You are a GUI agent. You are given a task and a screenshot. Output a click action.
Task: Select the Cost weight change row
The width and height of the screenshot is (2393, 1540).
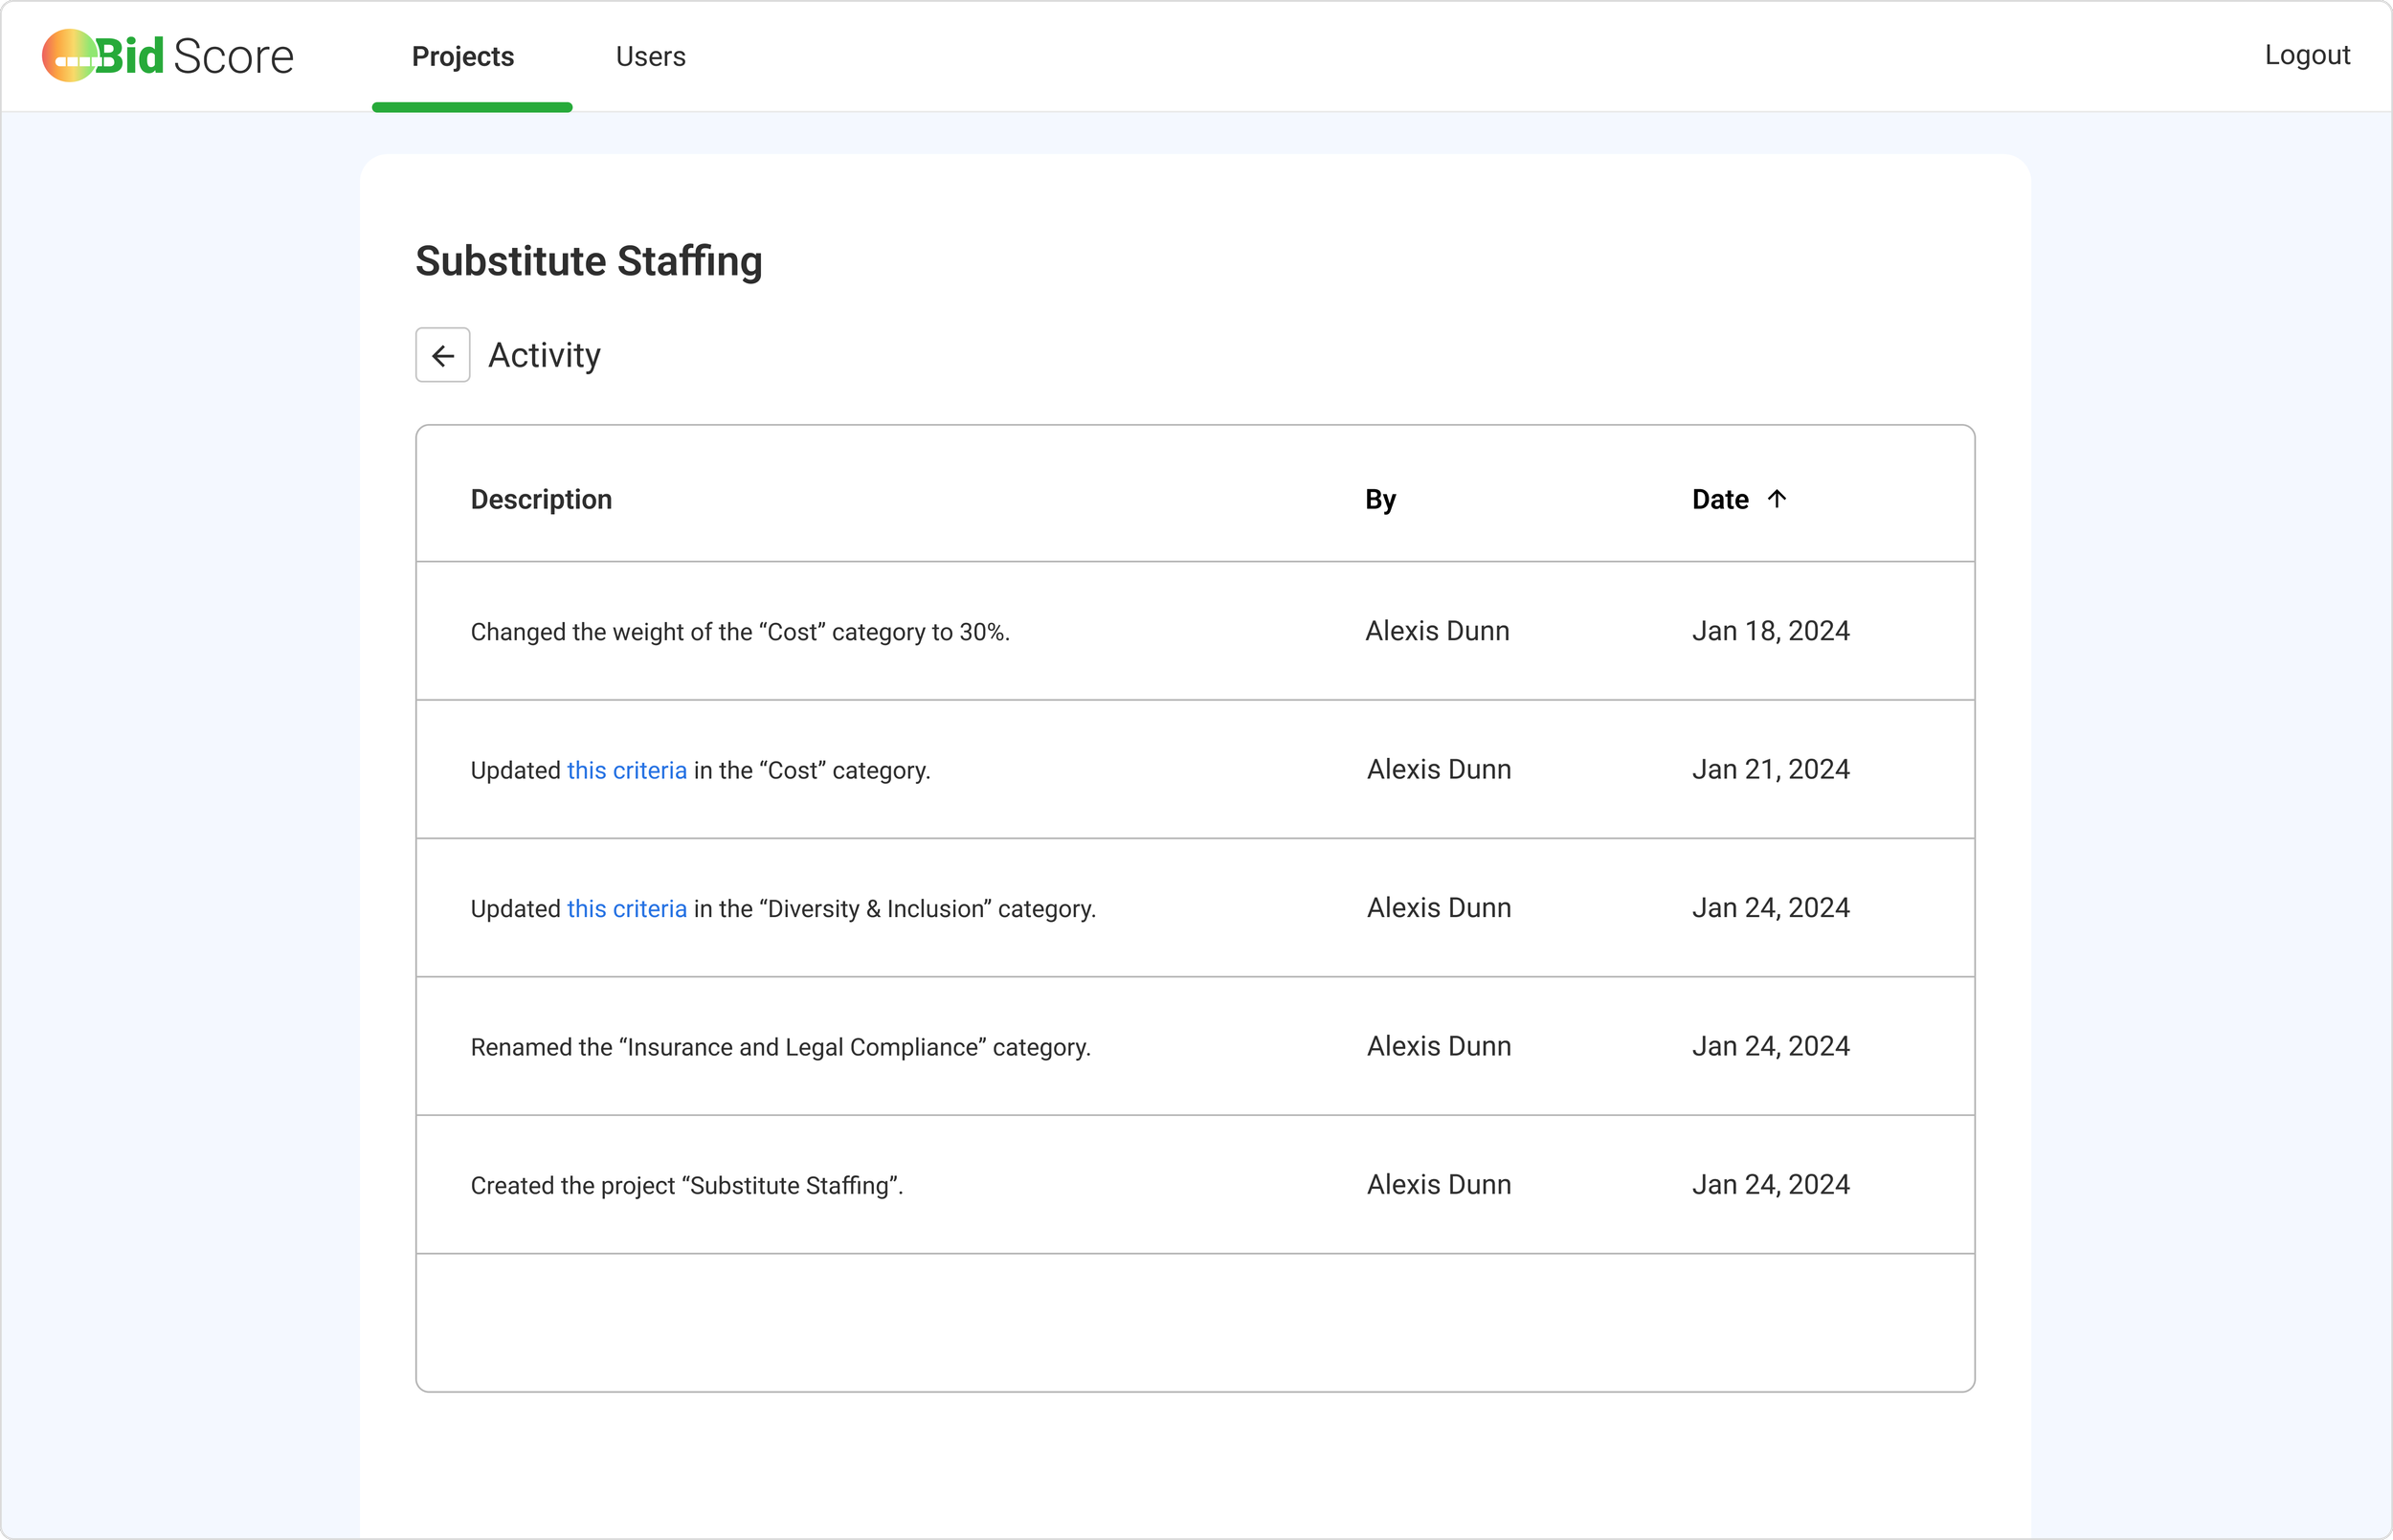point(740,632)
